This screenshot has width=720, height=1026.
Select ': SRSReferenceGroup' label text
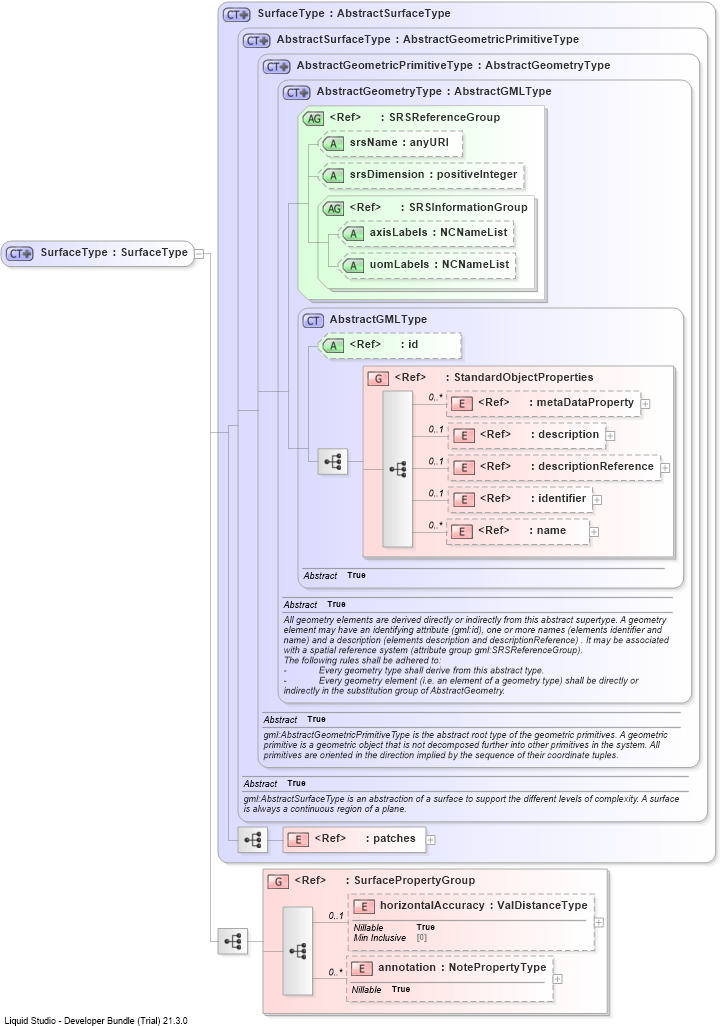(440, 118)
